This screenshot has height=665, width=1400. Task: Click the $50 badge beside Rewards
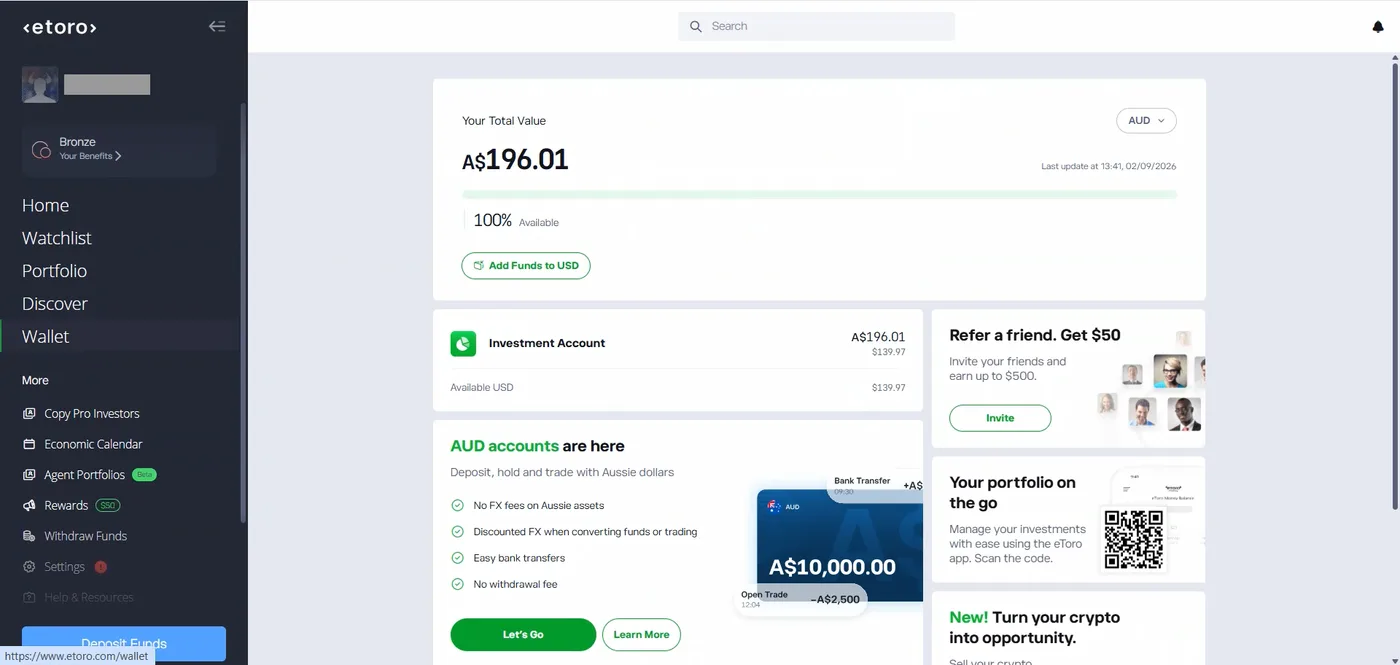point(108,506)
